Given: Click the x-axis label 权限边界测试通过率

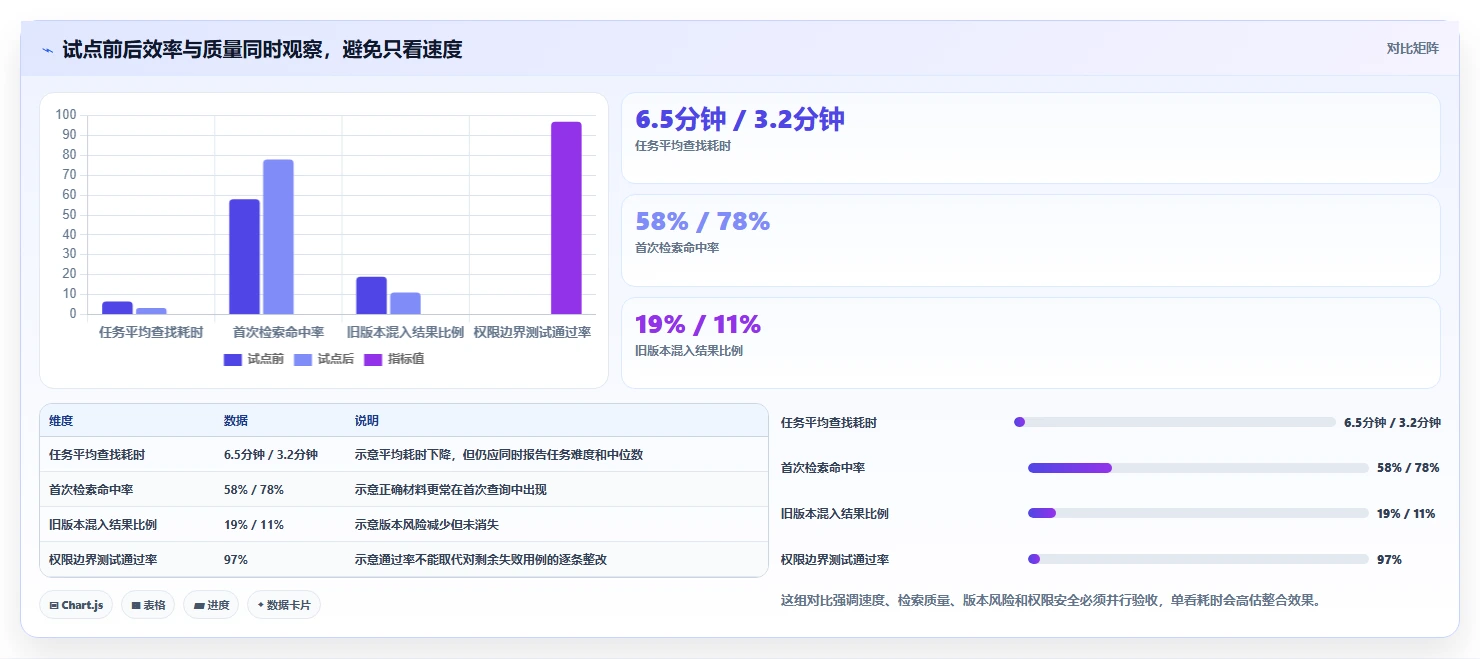Looking at the screenshot, I should (532, 332).
